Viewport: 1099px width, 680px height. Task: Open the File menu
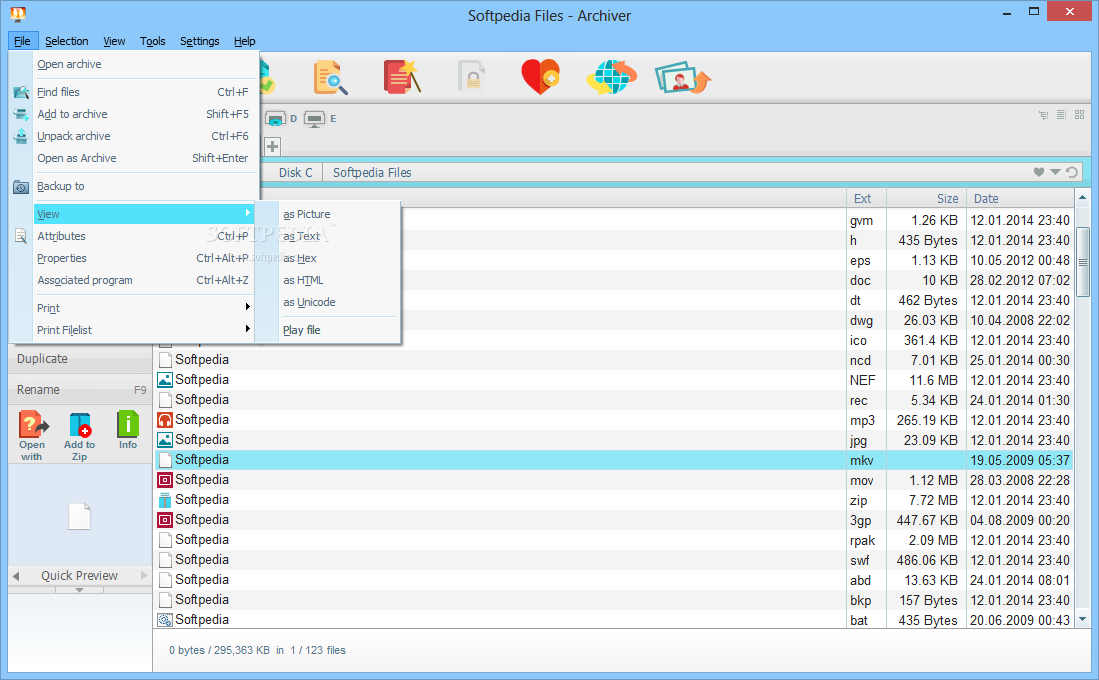(x=22, y=41)
